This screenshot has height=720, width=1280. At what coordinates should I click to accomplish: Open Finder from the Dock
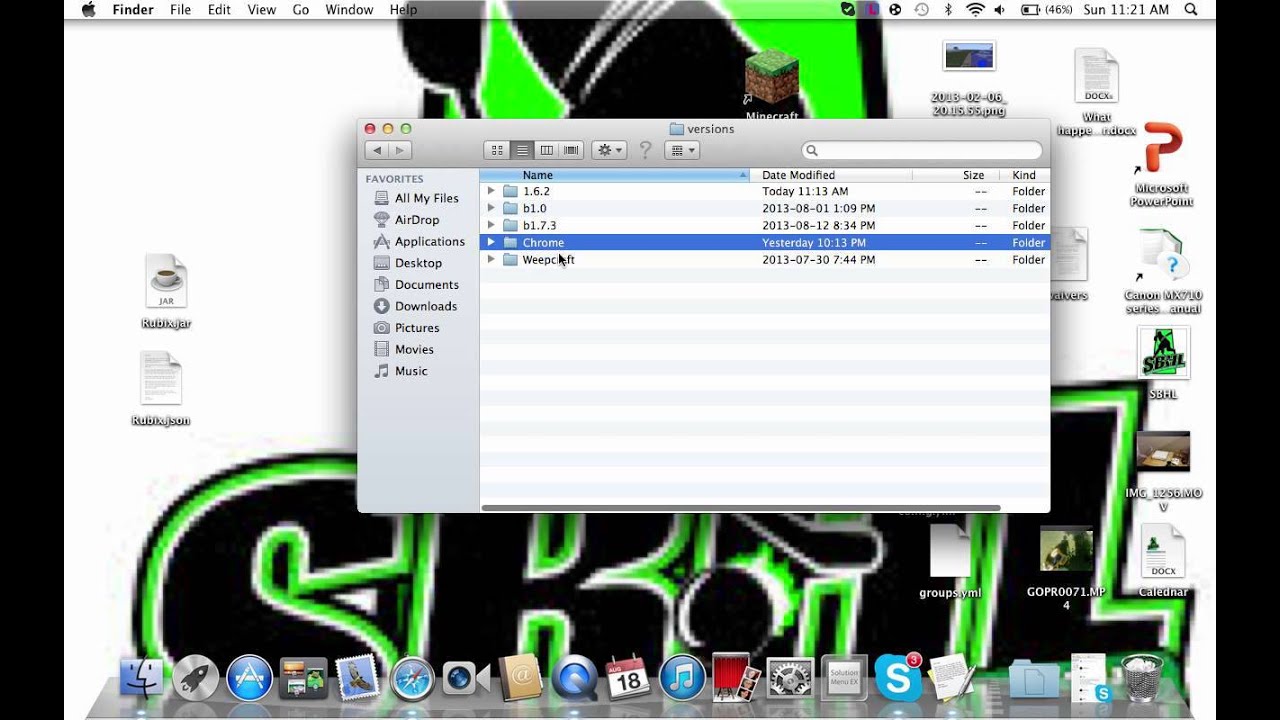pyautogui.click(x=141, y=678)
